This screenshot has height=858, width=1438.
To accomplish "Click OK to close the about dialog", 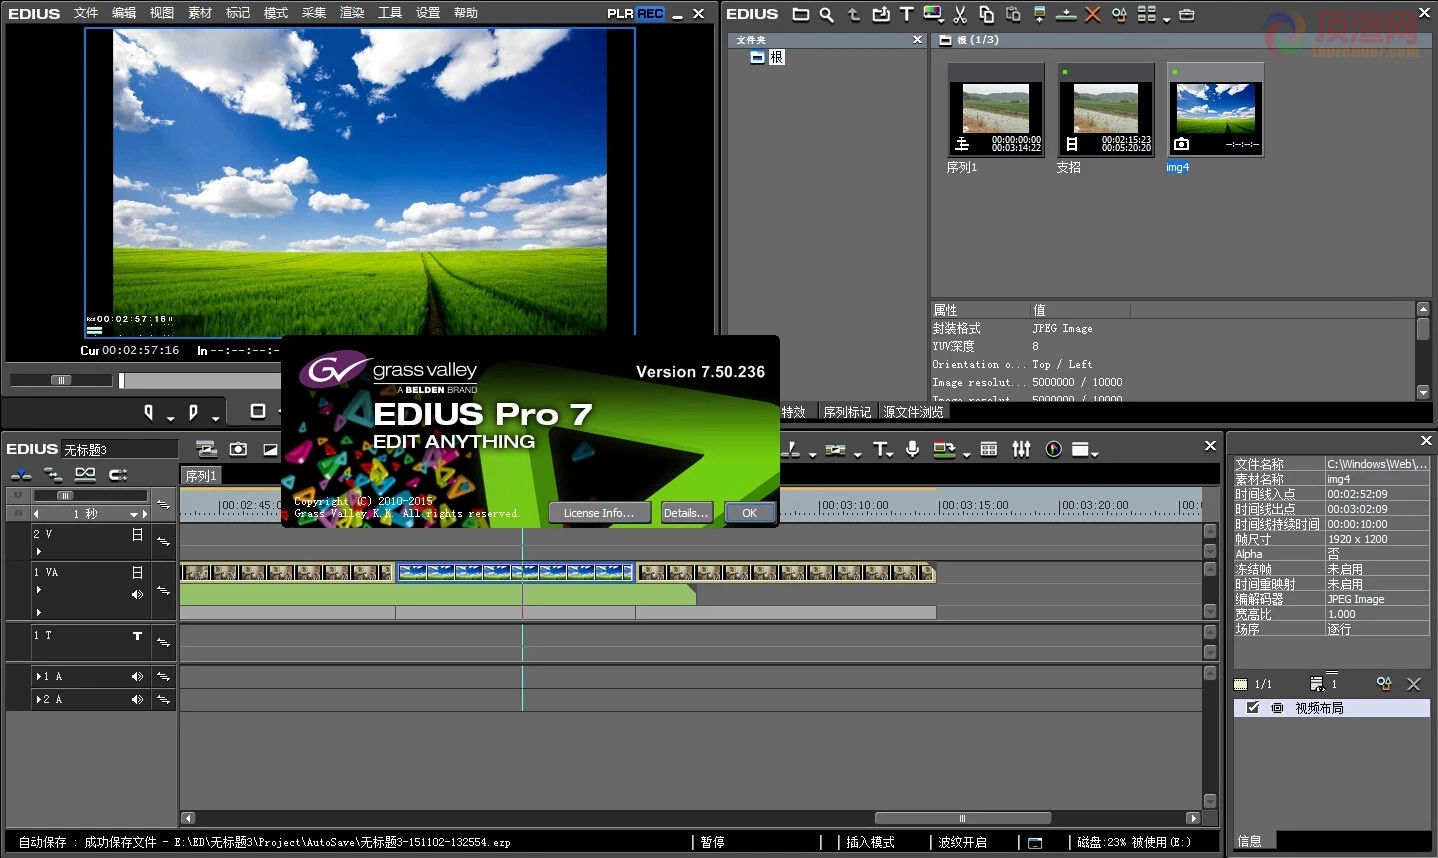I will click(749, 513).
